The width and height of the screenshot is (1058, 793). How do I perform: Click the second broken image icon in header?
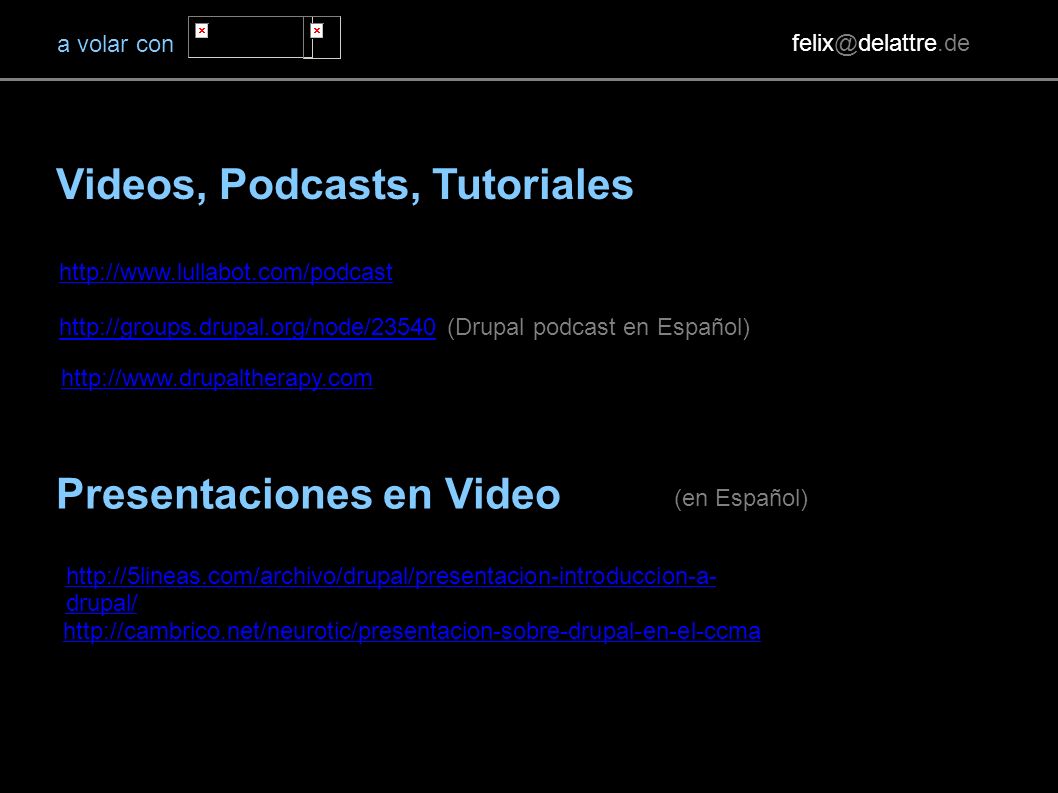[316, 30]
